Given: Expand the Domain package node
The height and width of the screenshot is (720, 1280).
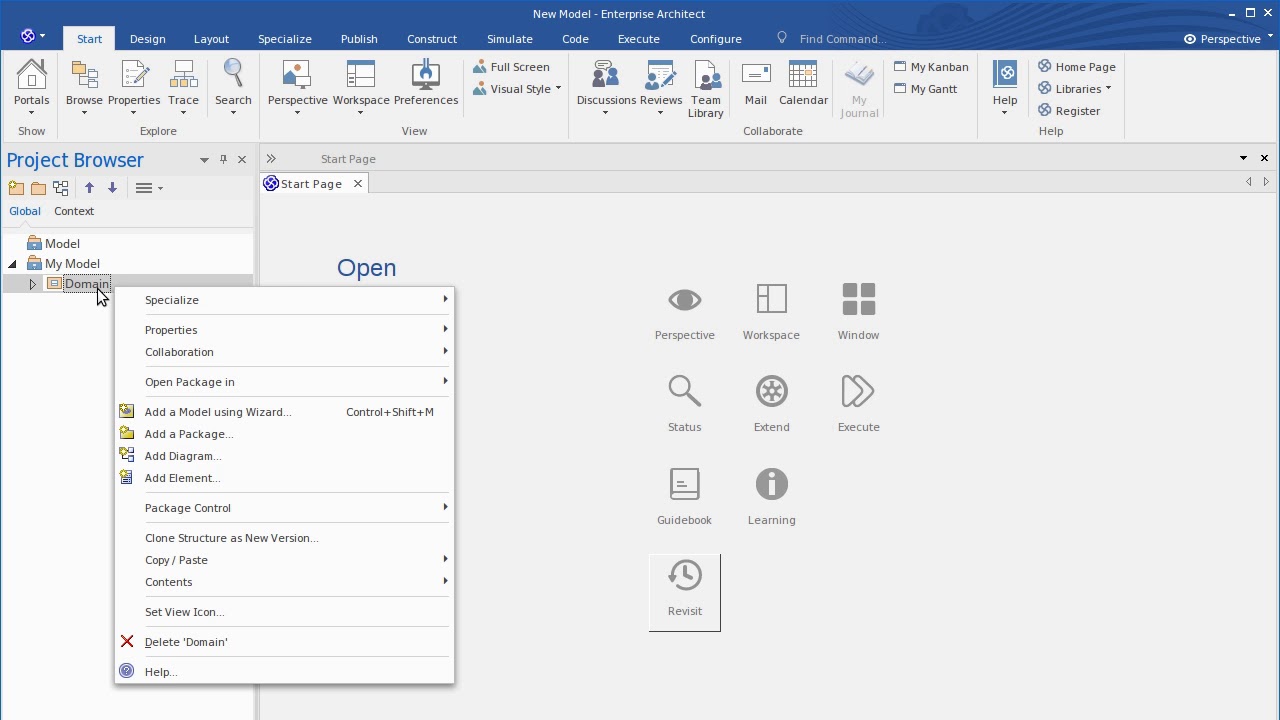Looking at the screenshot, I should pyautogui.click(x=32, y=285).
